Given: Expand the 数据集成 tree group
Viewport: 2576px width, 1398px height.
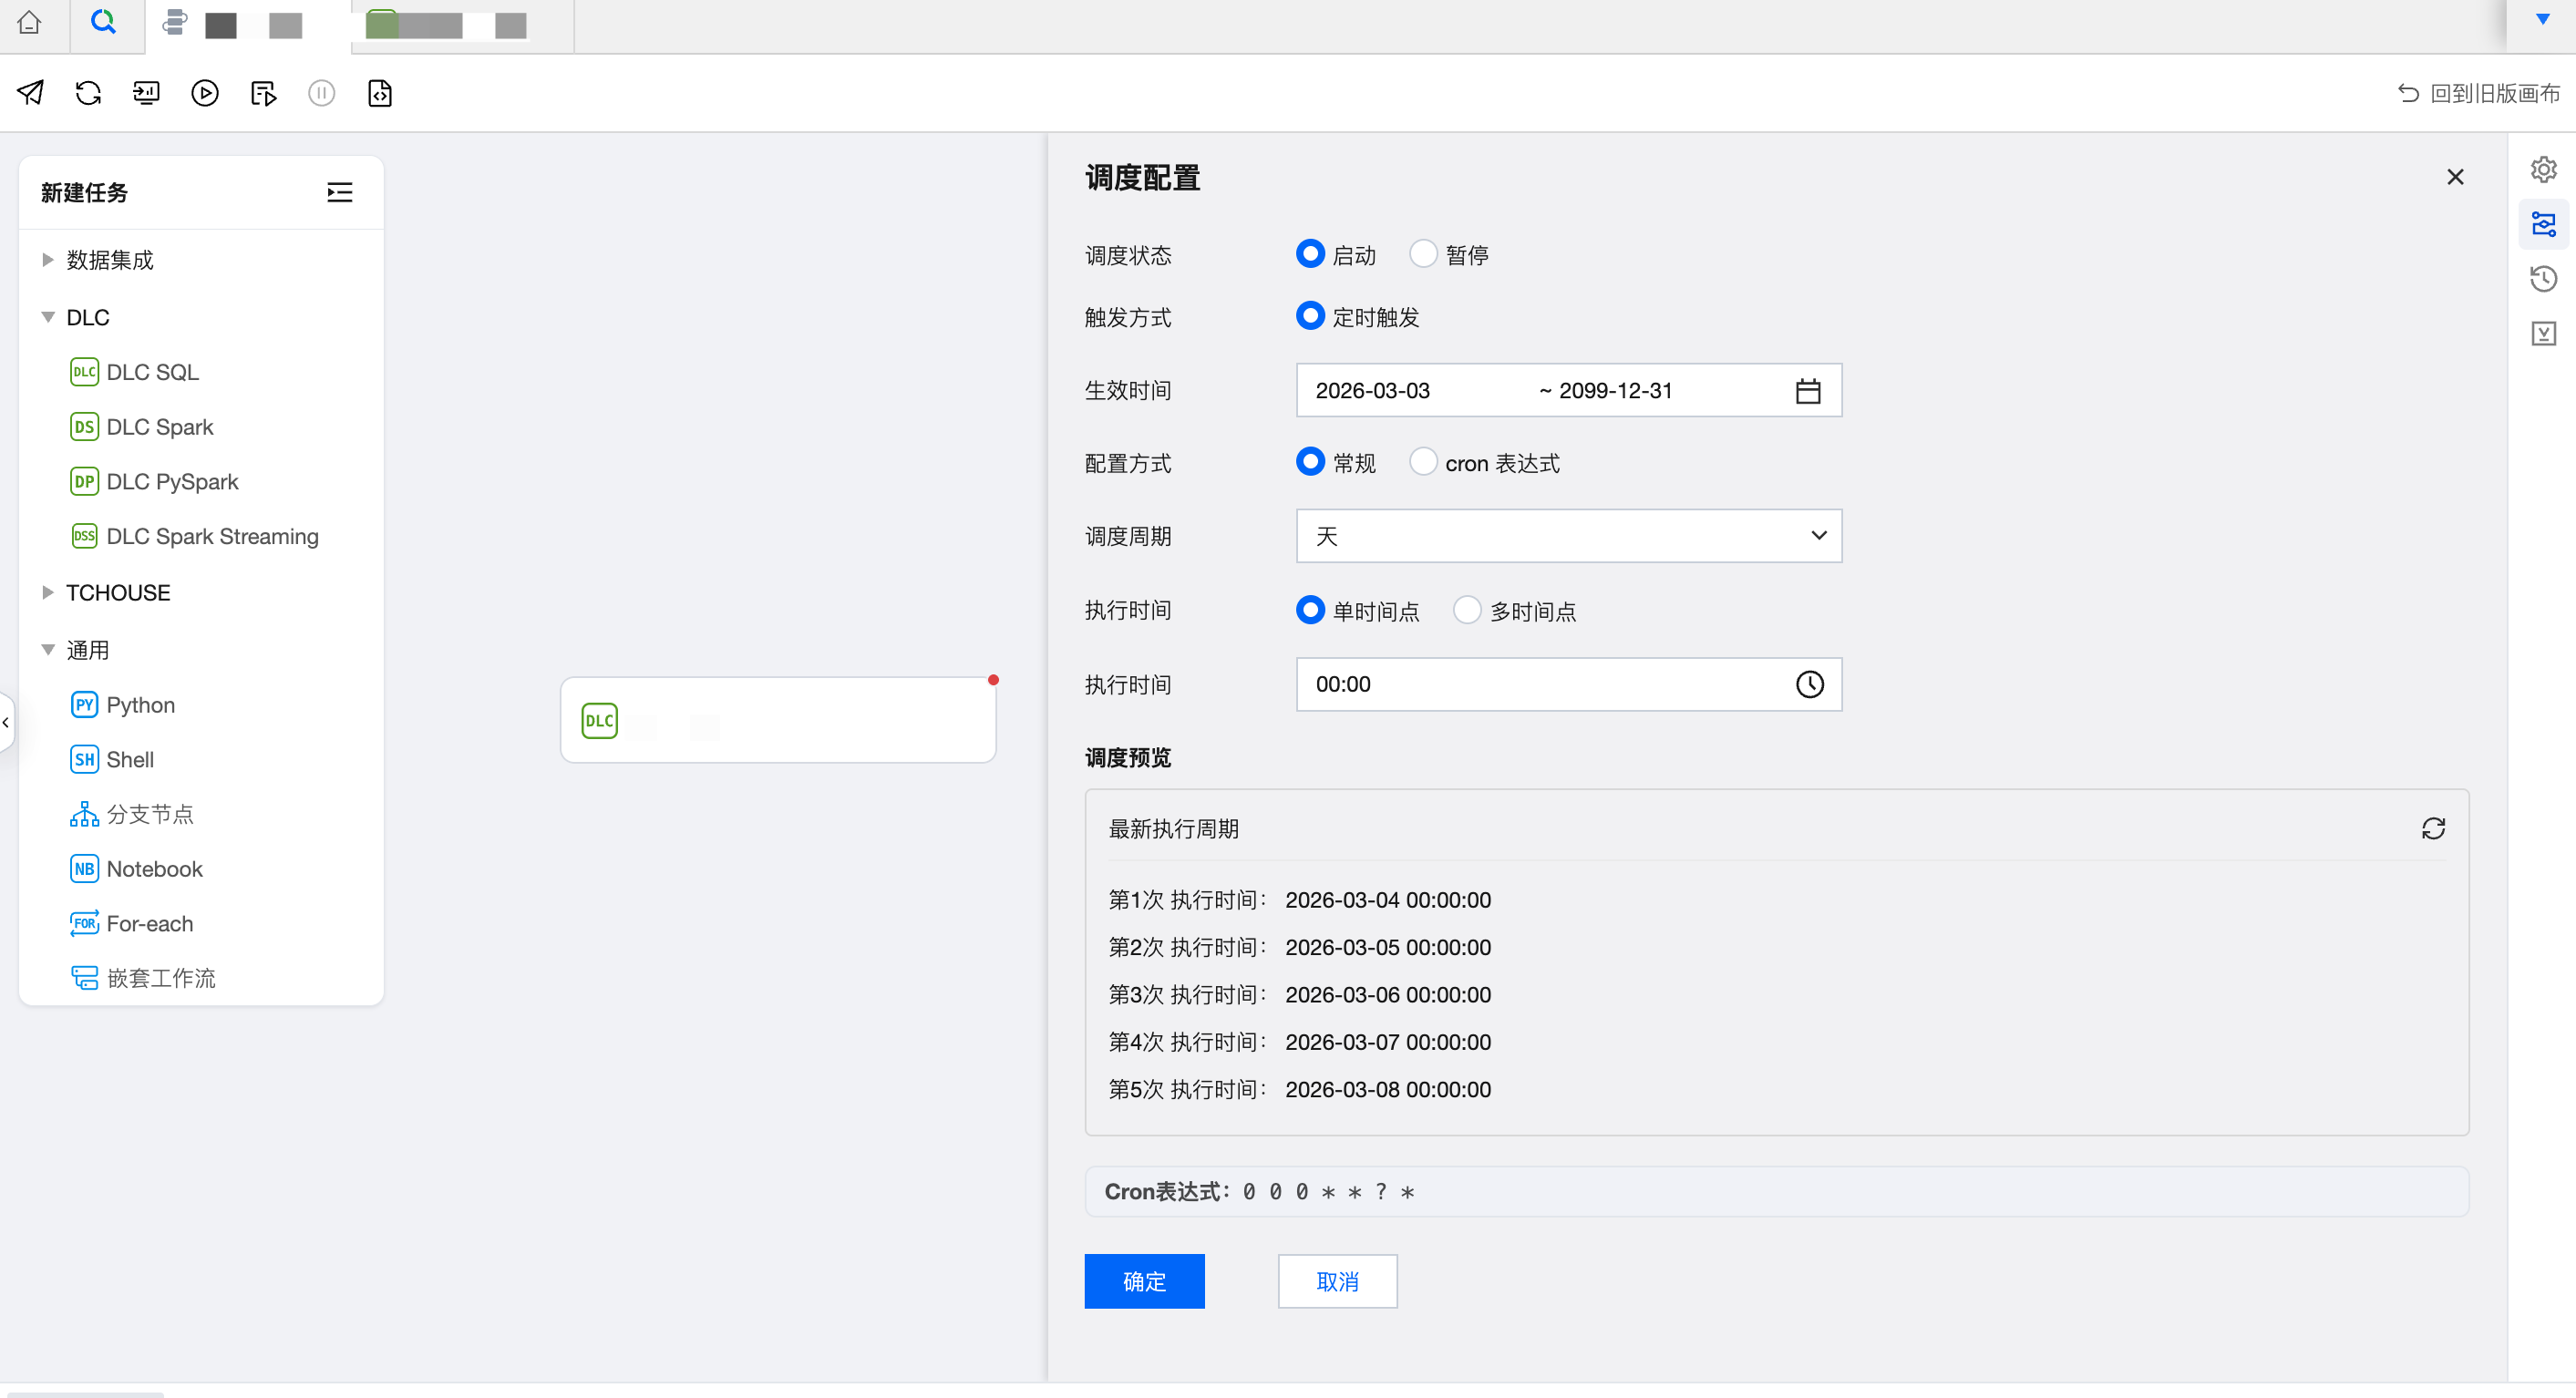Looking at the screenshot, I should [x=47, y=260].
